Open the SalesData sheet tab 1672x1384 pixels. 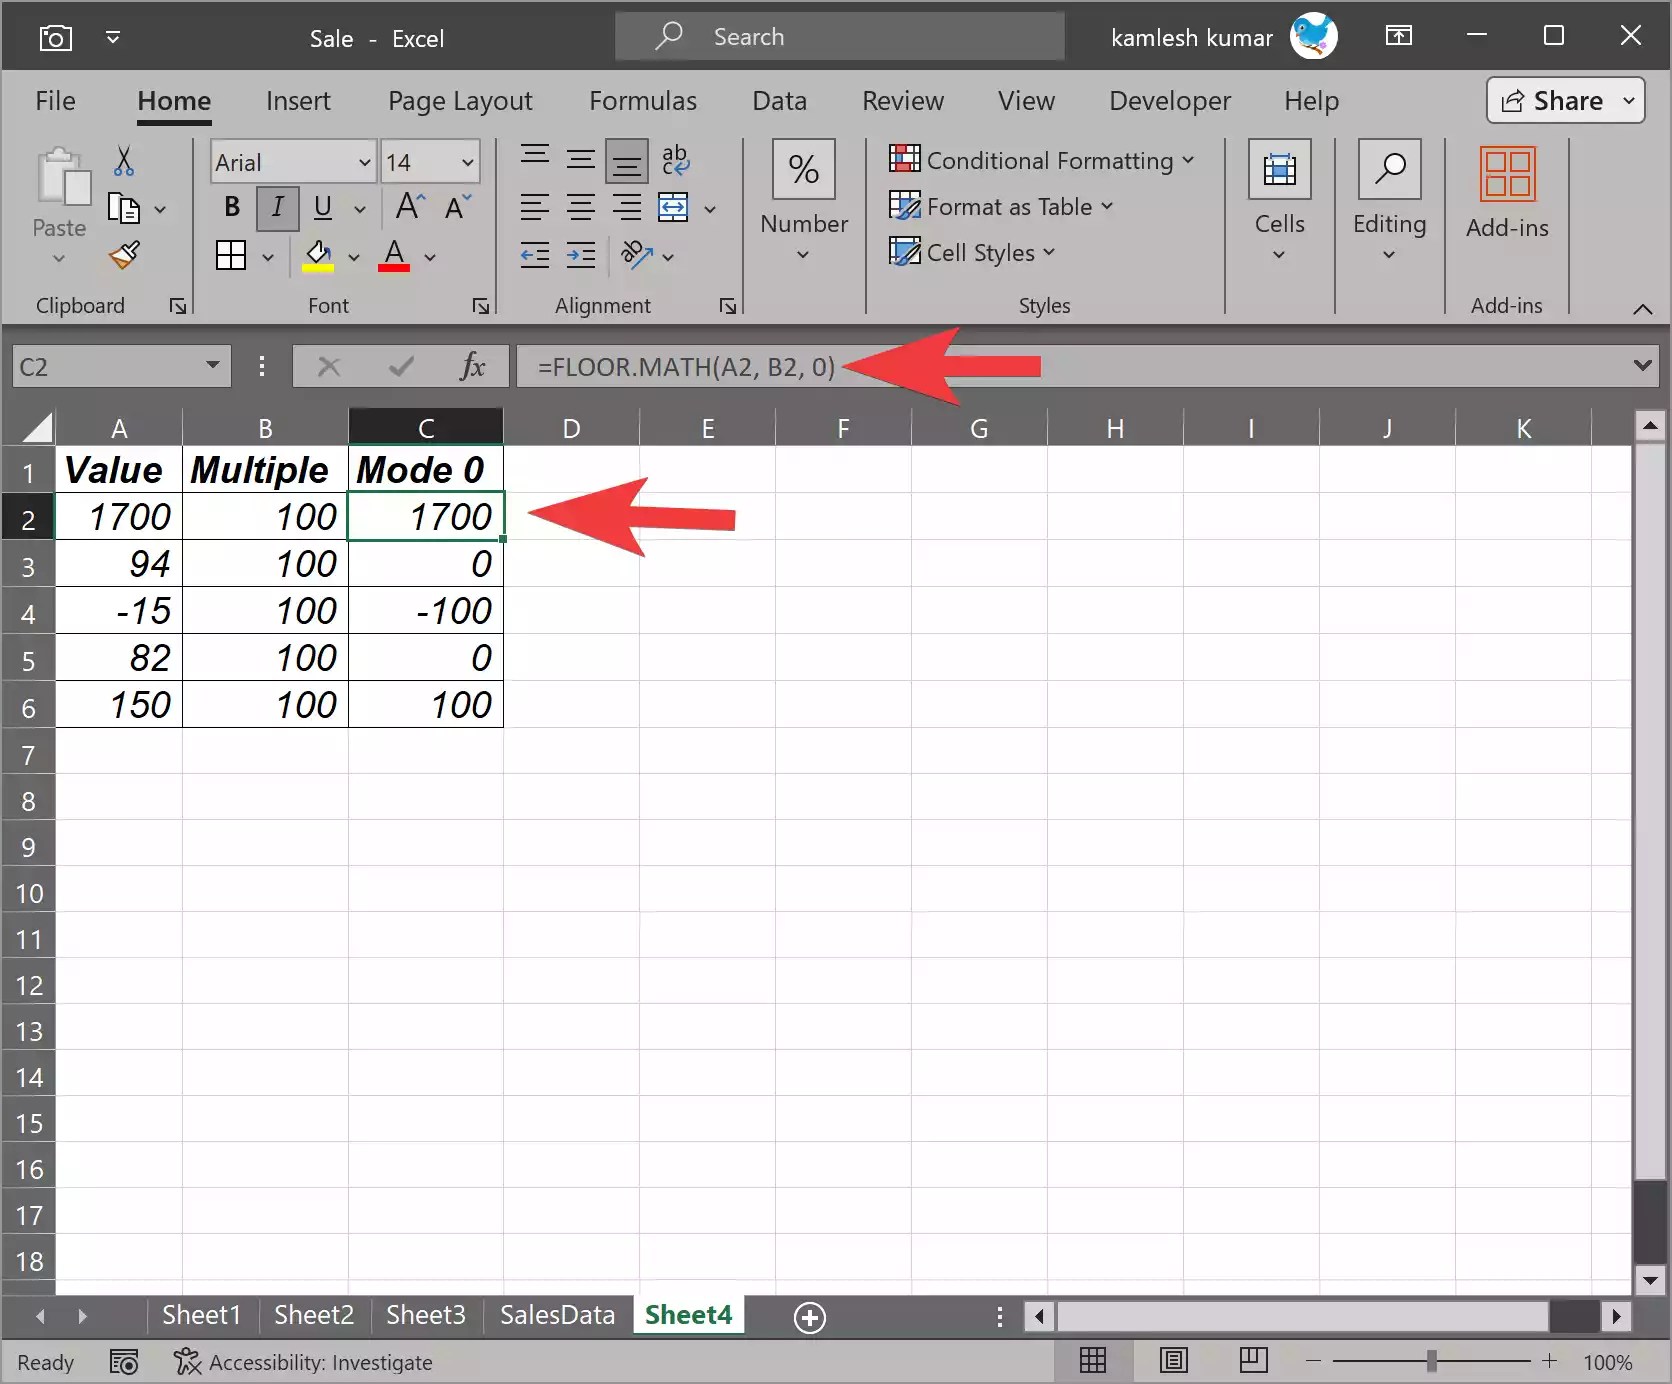(556, 1315)
